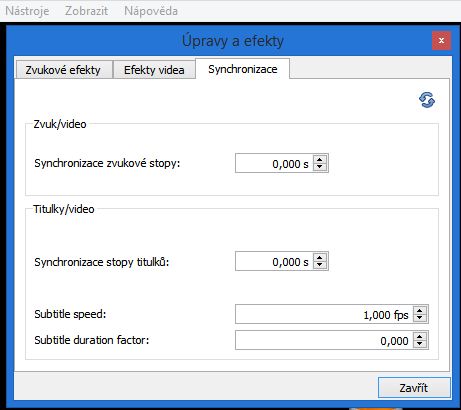
Task: Close the Úpravy a efekty dialog
Action: [441, 41]
